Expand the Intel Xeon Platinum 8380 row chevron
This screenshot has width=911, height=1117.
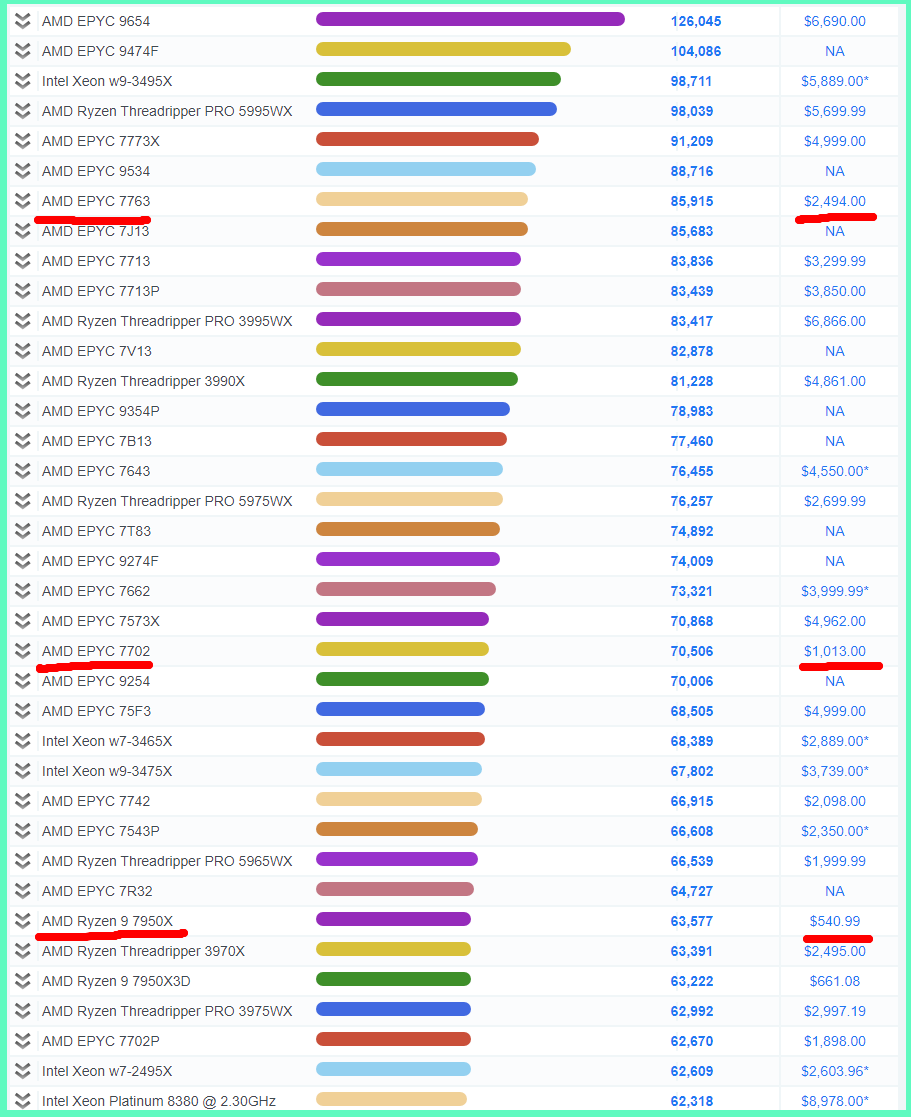[23, 1101]
